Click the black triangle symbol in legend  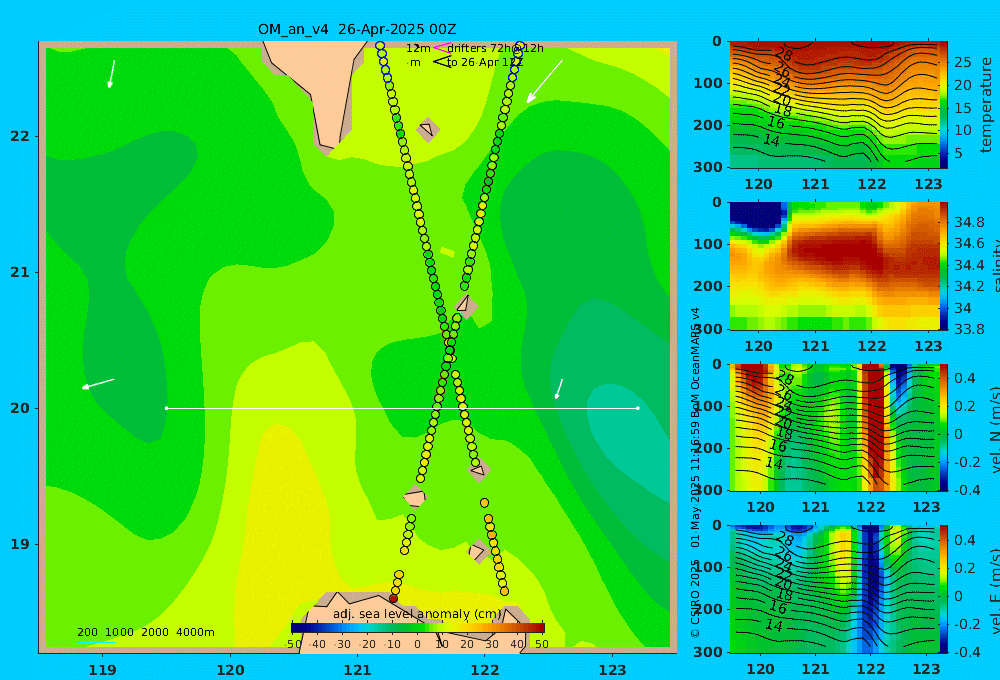[x=442, y=62]
